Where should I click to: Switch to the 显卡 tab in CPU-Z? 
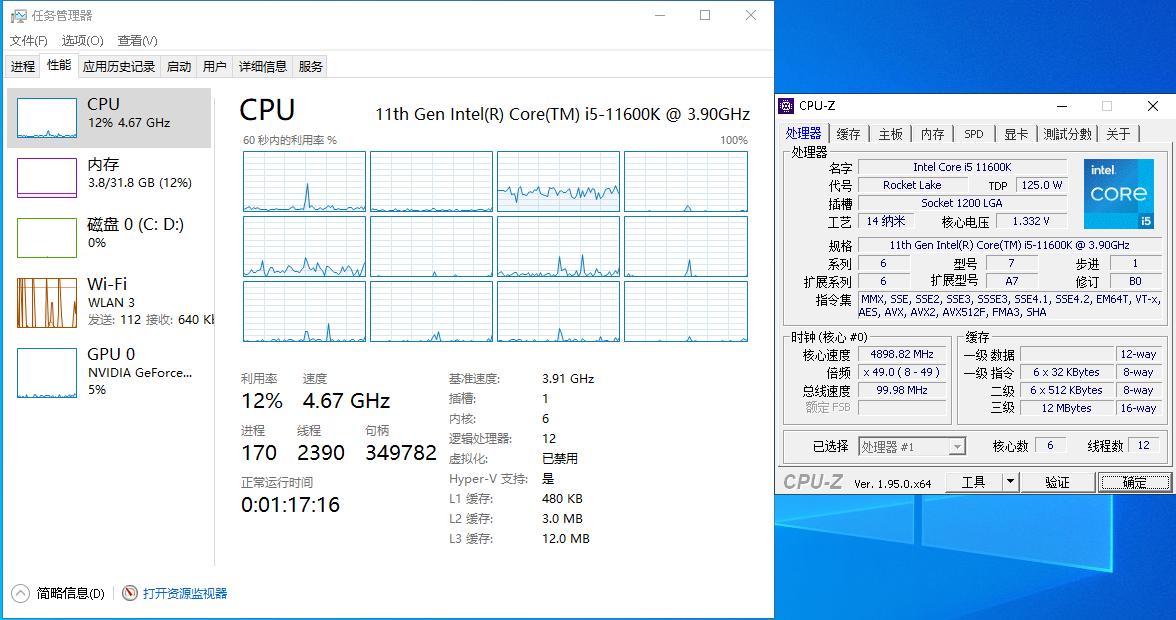pos(1016,134)
